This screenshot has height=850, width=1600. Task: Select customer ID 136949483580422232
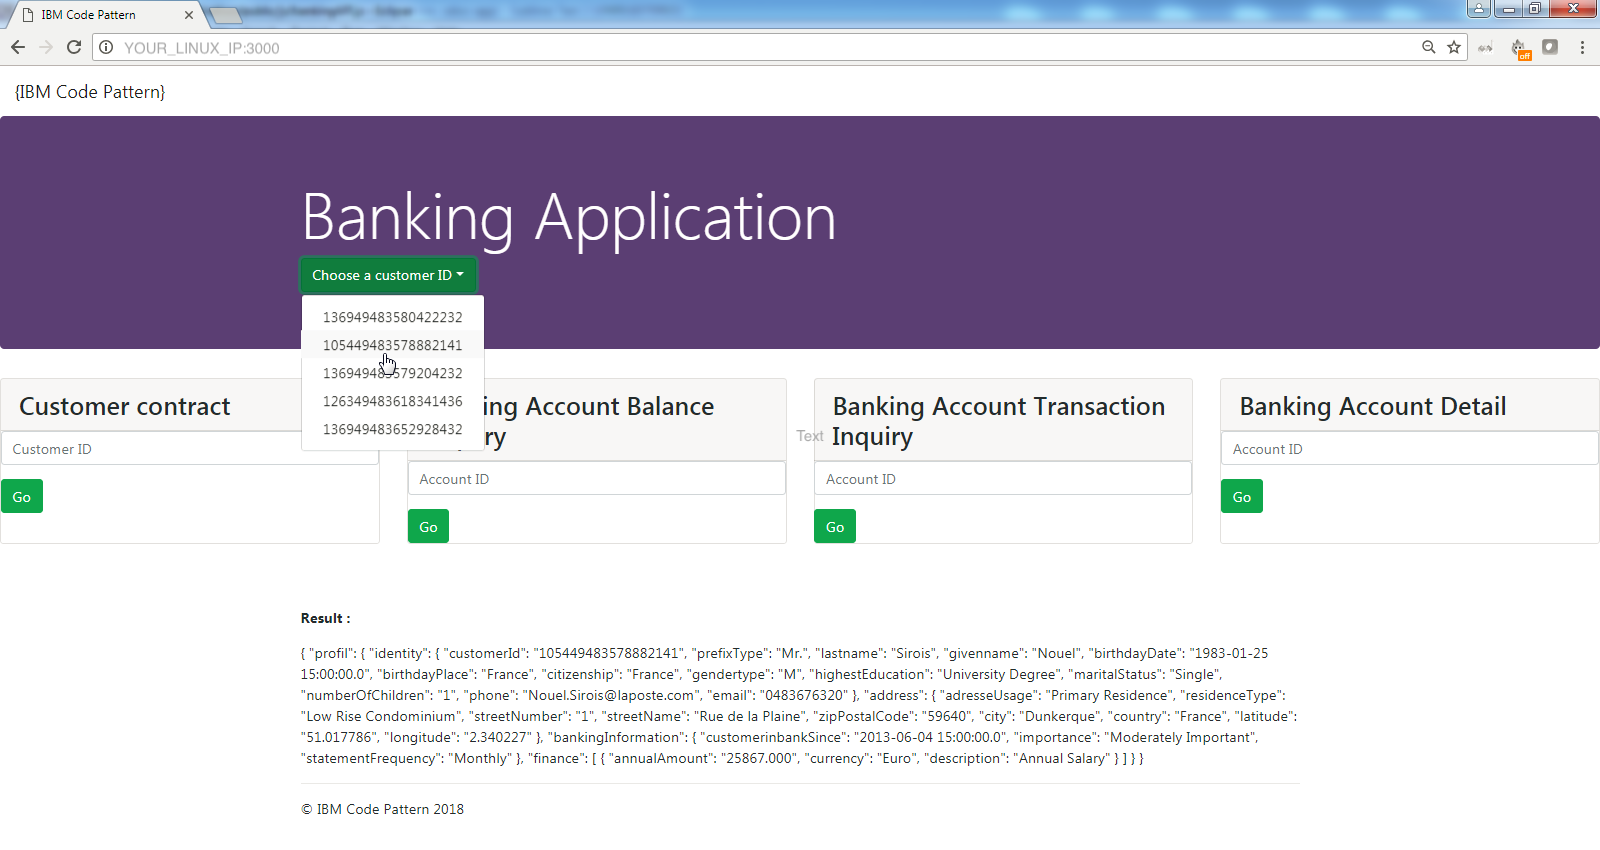coord(393,317)
